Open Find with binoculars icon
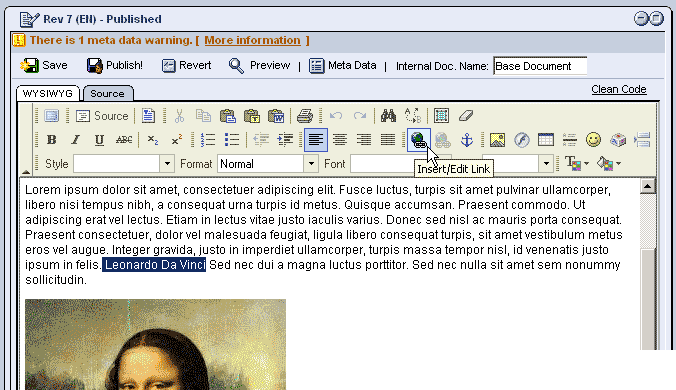The width and height of the screenshot is (676, 390). click(x=388, y=116)
